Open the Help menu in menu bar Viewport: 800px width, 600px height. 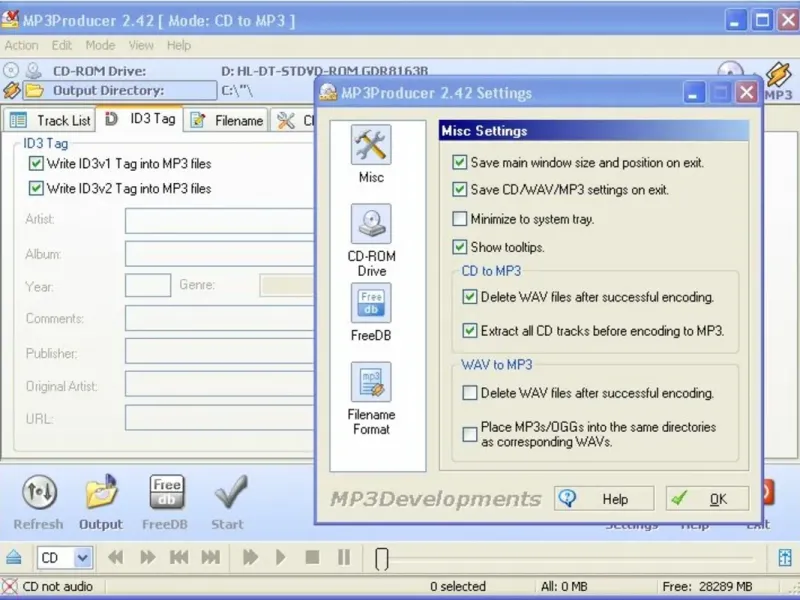[x=179, y=45]
